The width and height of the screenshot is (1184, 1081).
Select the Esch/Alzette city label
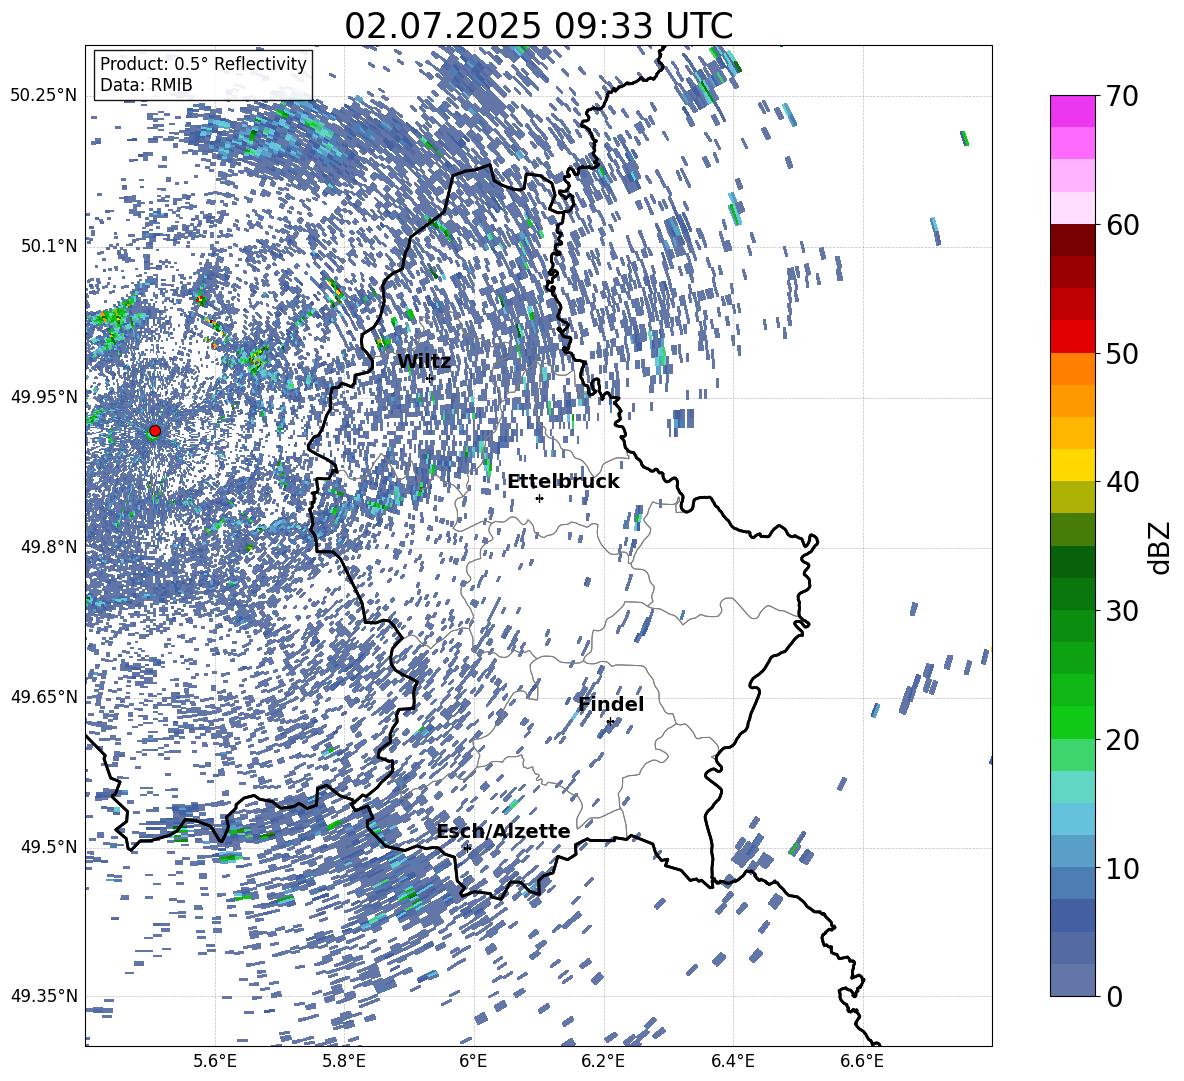503,832
